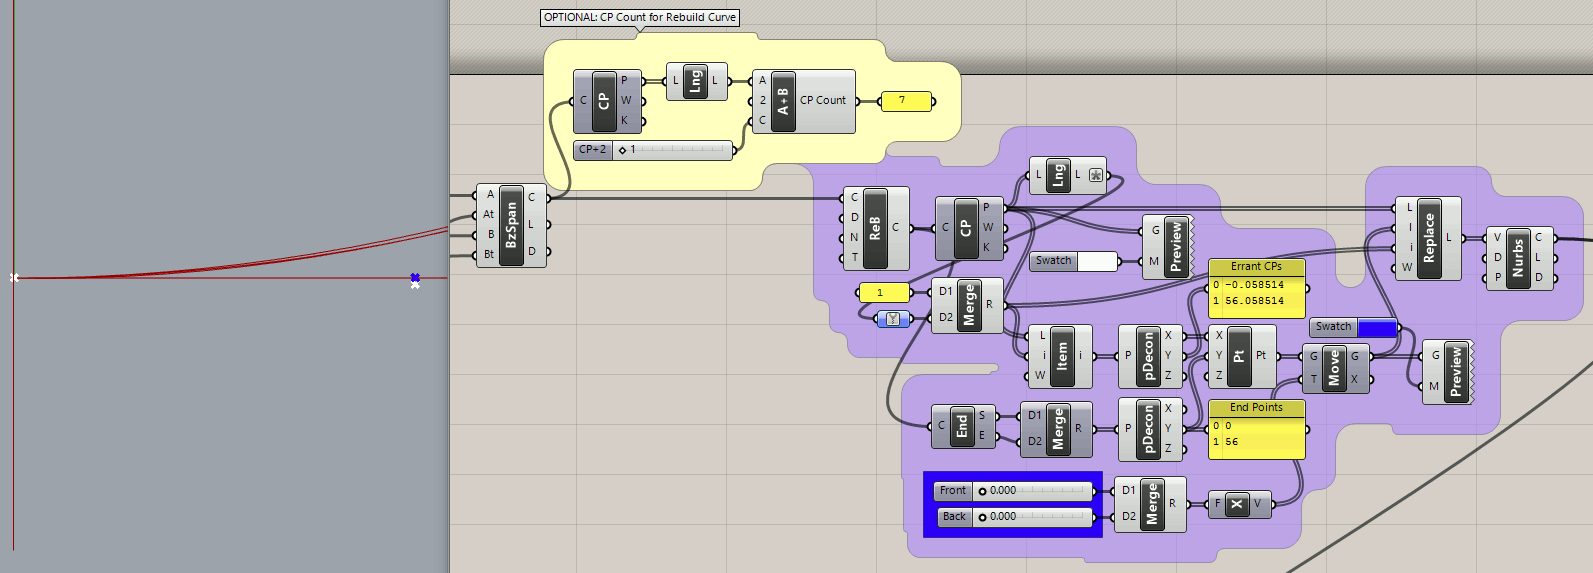
Task: Select the Nurbs component
Action: (1518, 257)
